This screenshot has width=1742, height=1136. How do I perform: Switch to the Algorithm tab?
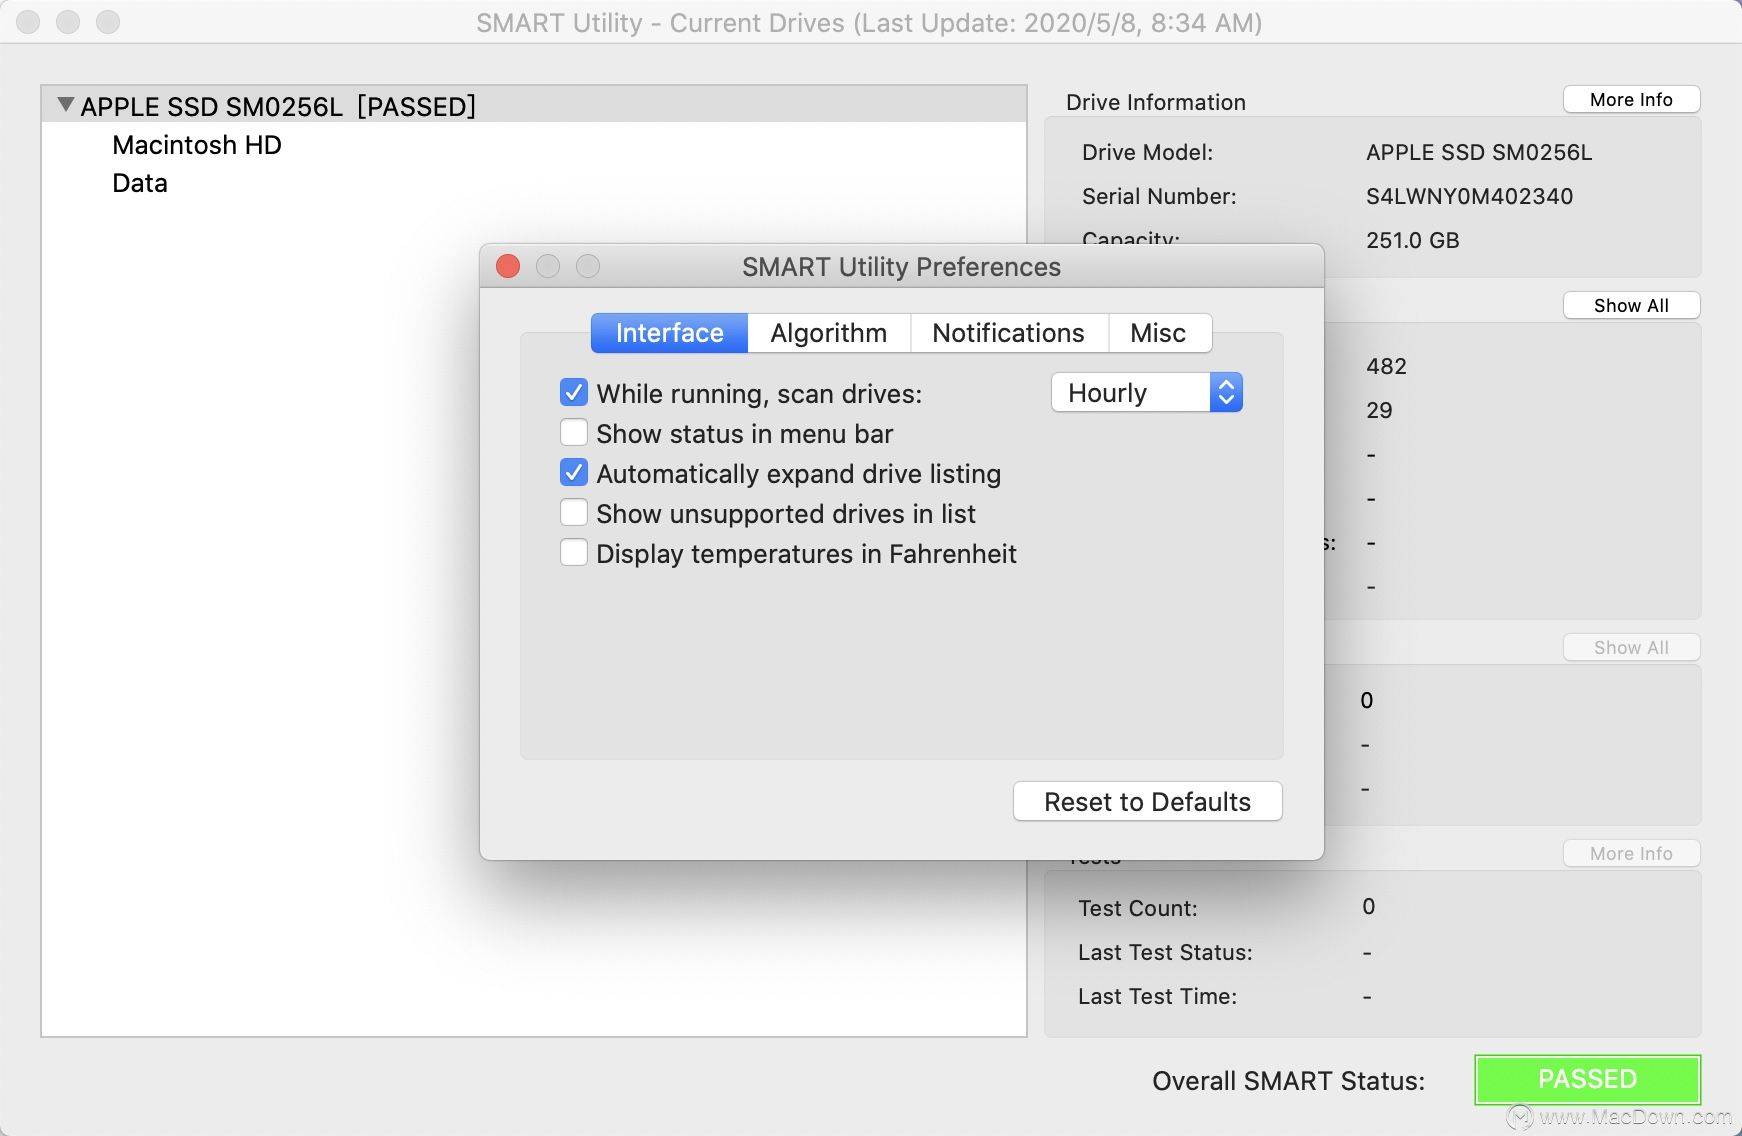[829, 333]
